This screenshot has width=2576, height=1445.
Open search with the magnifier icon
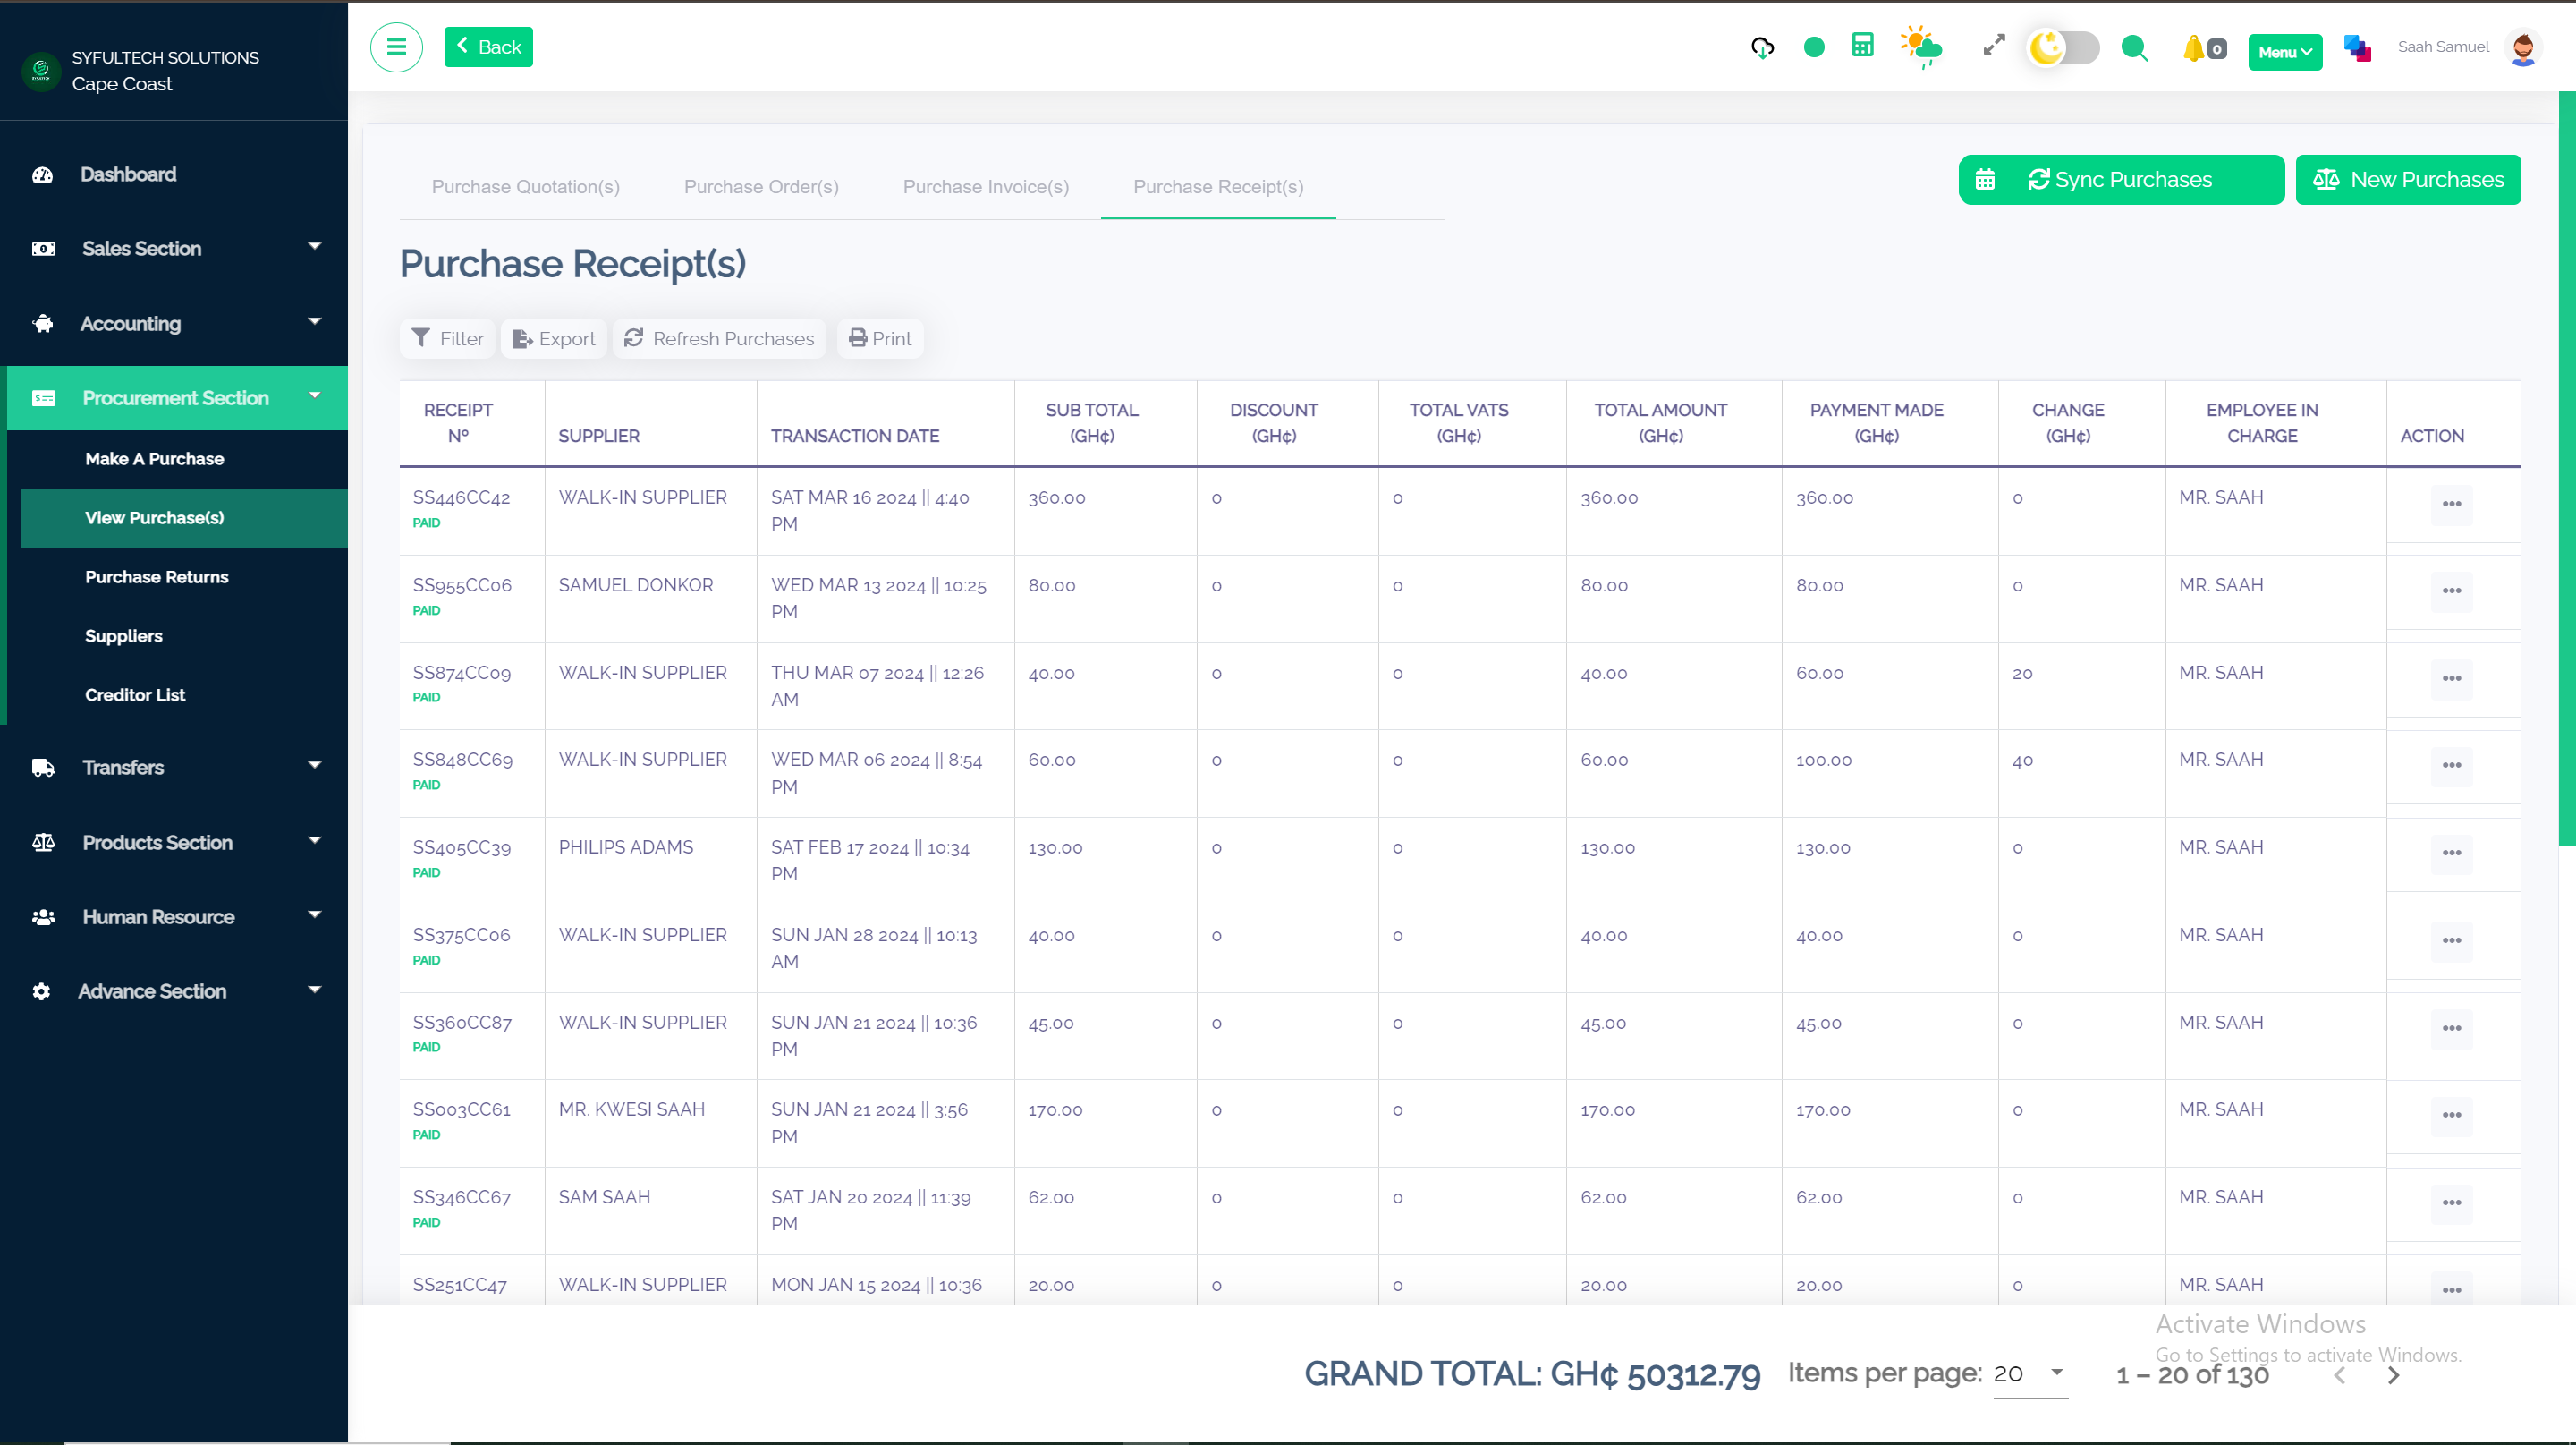2135,48
